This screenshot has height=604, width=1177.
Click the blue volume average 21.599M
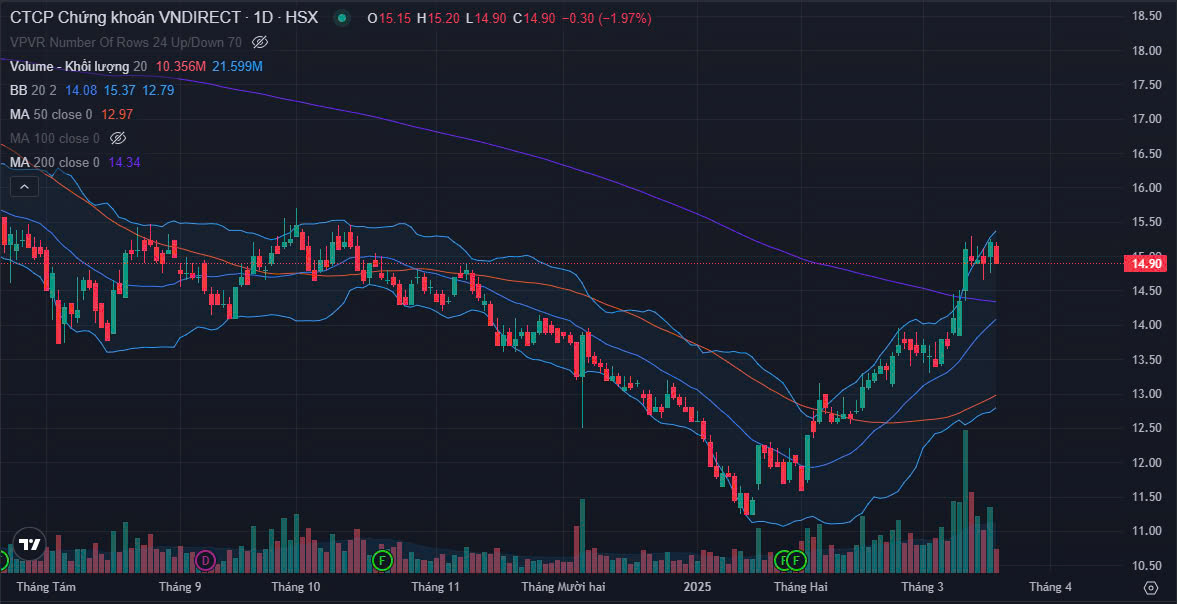(237, 66)
